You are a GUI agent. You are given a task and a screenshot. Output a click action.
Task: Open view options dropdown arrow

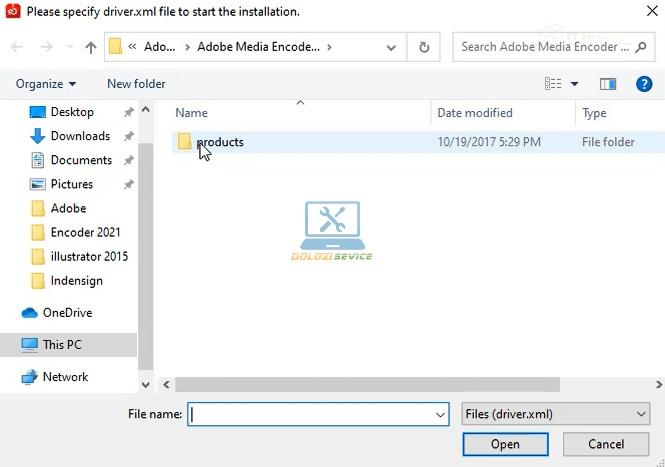(x=575, y=84)
